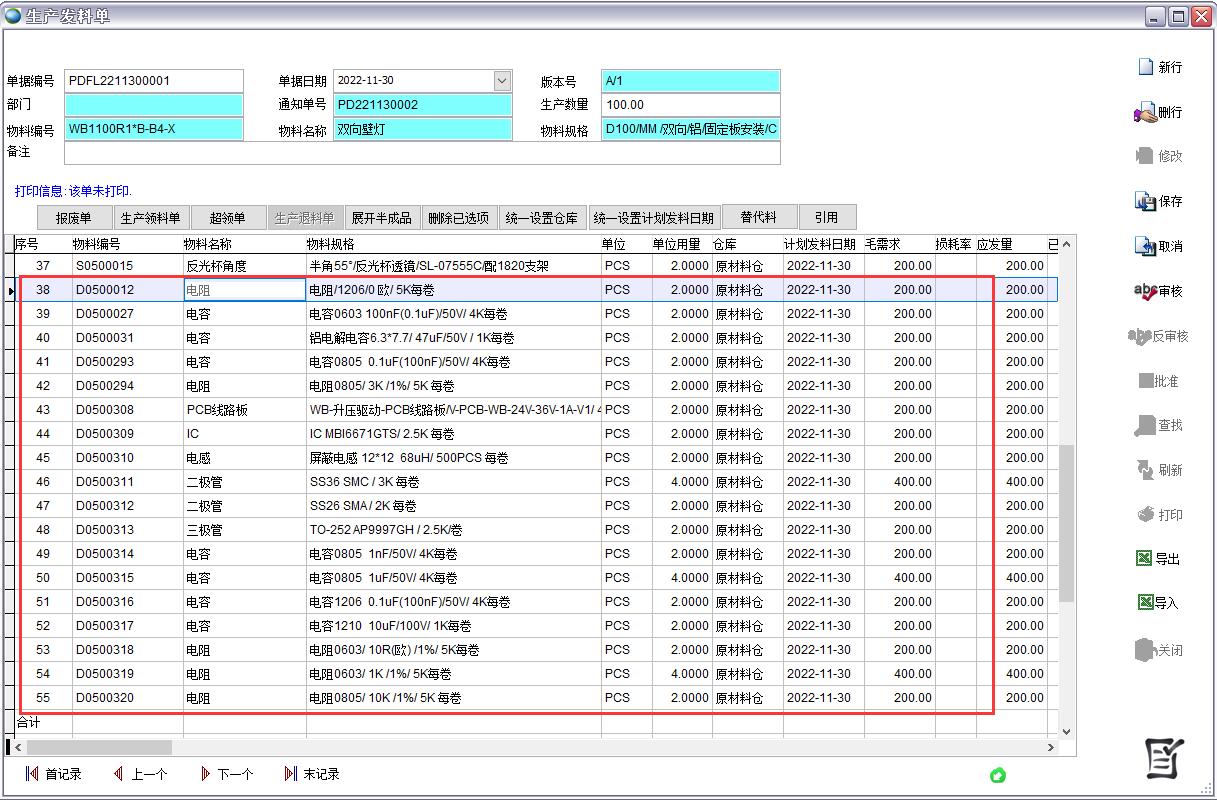This screenshot has width=1217, height=800.
Task: Click the green refresh icon at bottom
Action: click(x=997, y=775)
